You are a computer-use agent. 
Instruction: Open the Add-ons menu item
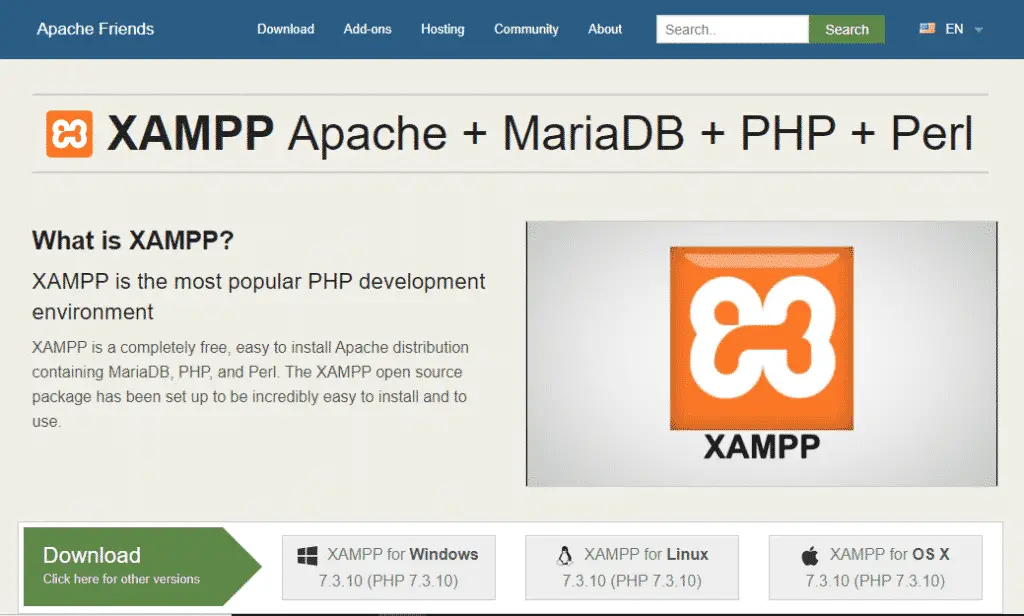(368, 29)
